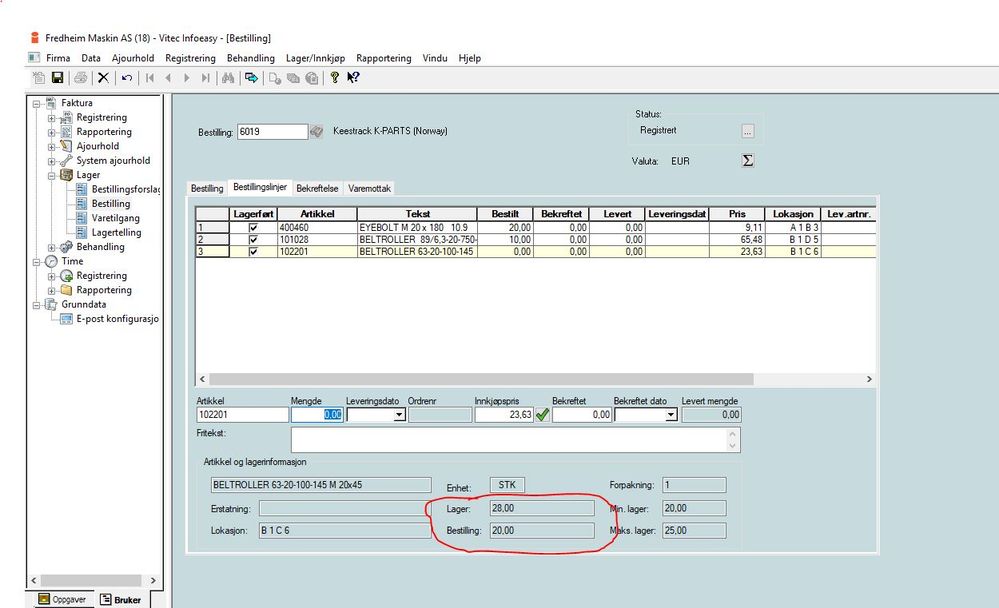The width and height of the screenshot is (999, 608).
Task: Toggle Lagerført checkbox for article 101028
Action: (x=253, y=240)
